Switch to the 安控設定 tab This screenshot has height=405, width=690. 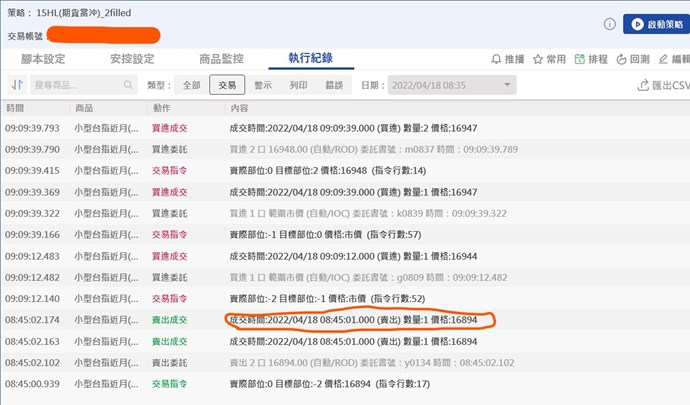coord(131,59)
